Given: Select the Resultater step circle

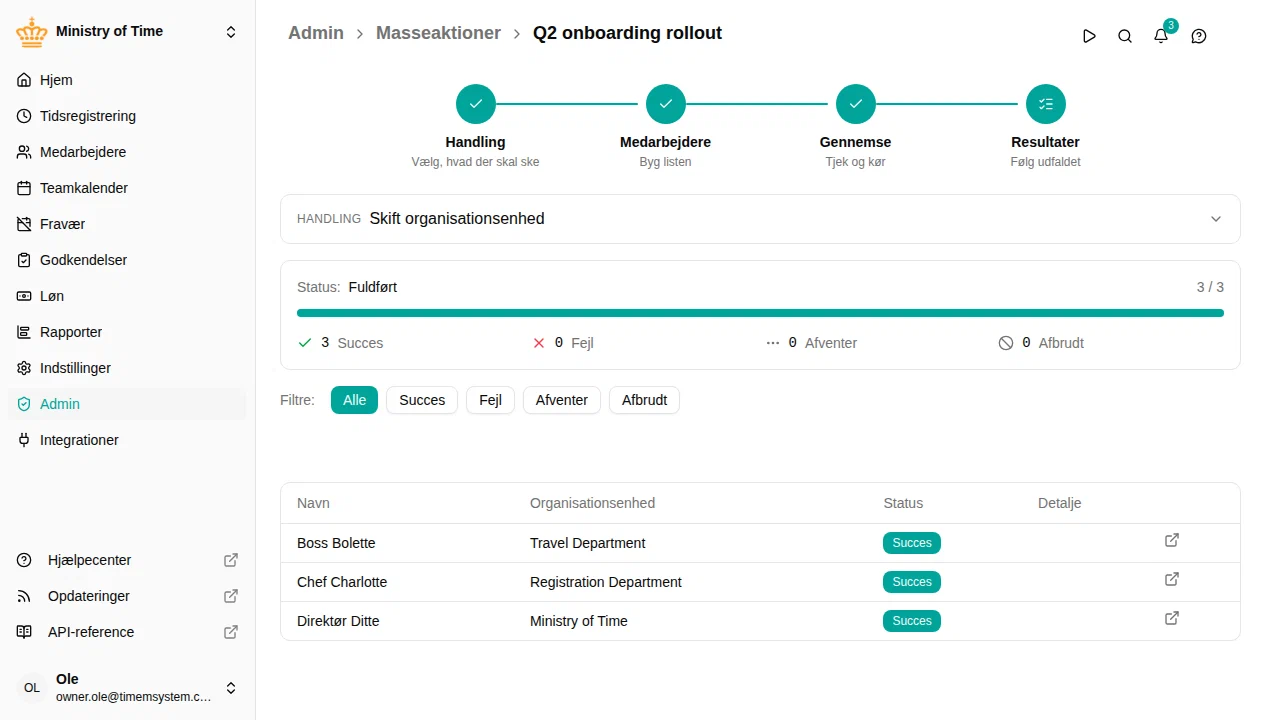Looking at the screenshot, I should tap(1046, 104).
